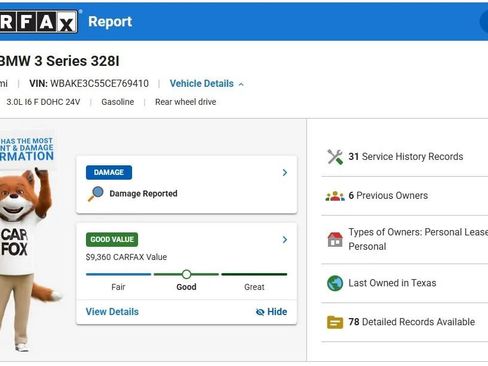
Task: Open the 78 Detailed Records Available row
Action: (x=404, y=322)
